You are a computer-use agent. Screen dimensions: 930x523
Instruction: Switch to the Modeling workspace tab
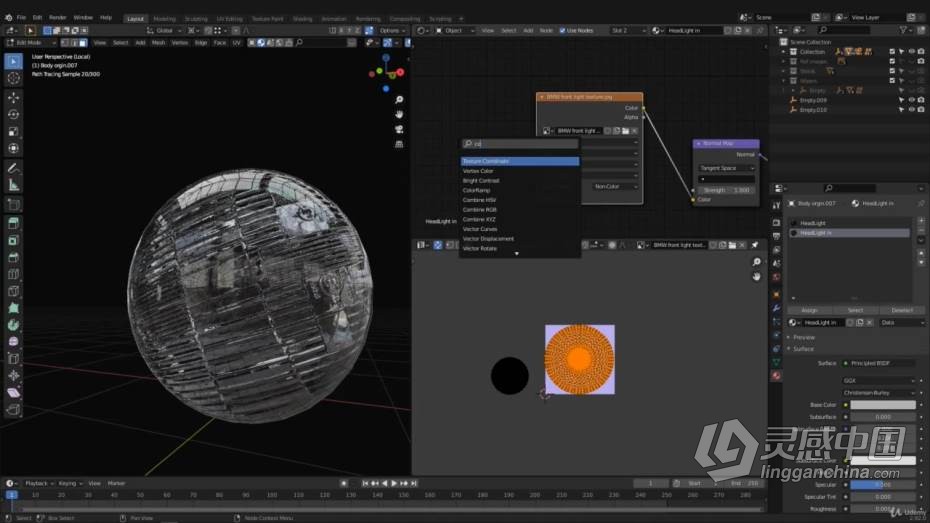(164, 18)
